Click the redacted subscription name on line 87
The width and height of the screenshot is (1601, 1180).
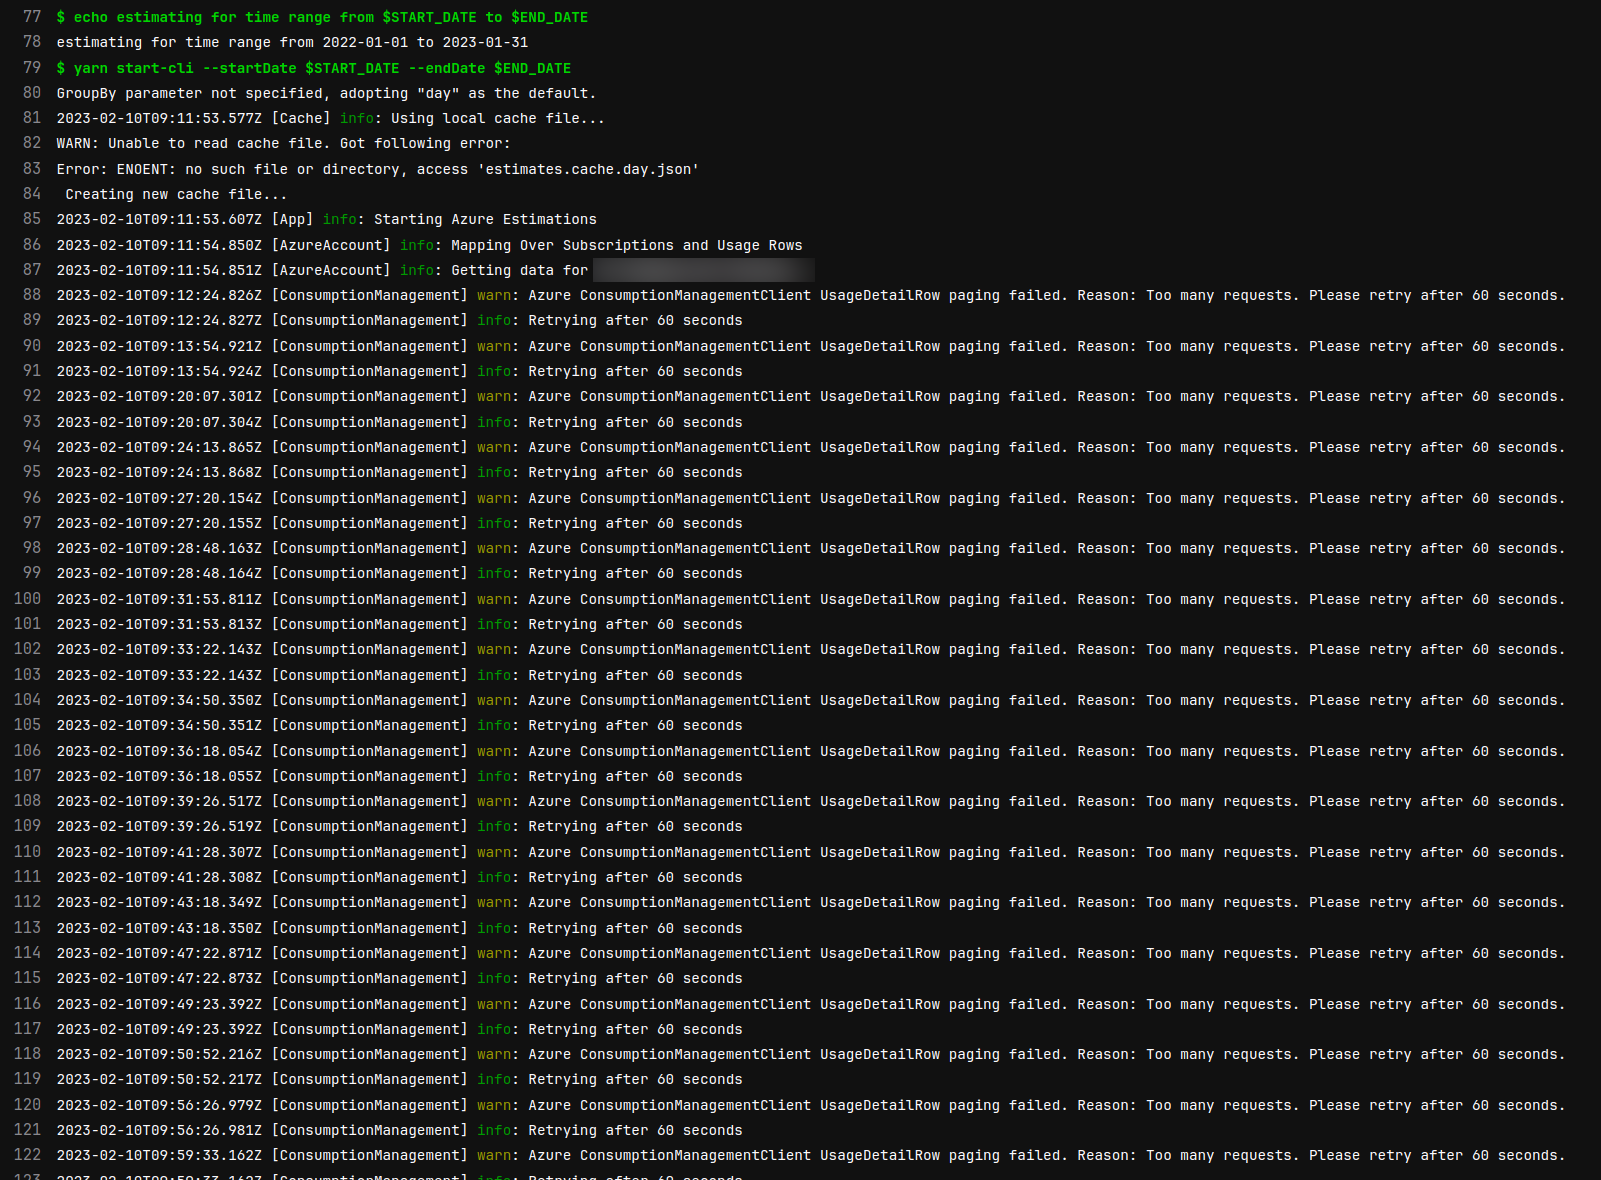click(704, 270)
